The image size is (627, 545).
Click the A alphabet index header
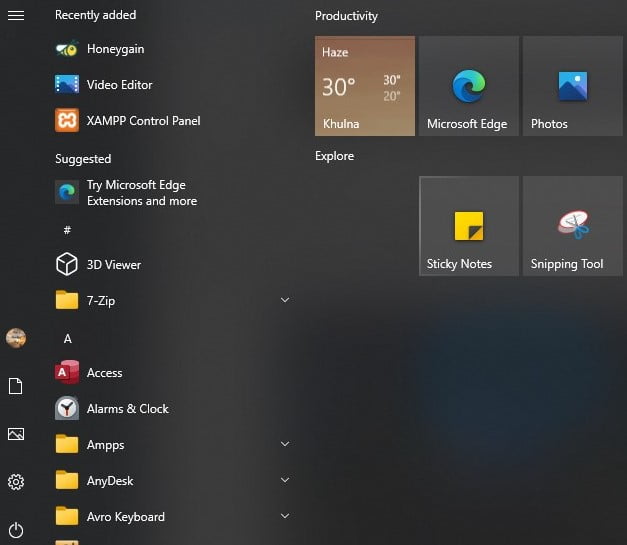(68, 339)
